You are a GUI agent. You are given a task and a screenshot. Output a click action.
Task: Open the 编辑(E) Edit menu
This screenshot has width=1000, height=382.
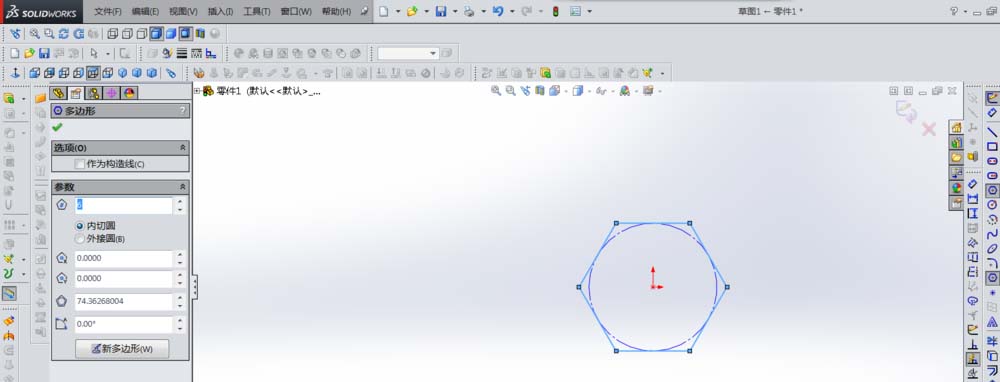(x=145, y=11)
